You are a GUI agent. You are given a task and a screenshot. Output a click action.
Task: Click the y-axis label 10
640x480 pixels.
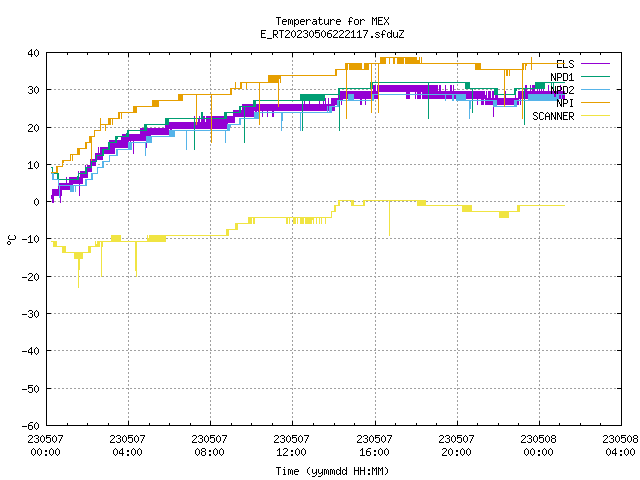pyautogui.click(x=33, y=165)
